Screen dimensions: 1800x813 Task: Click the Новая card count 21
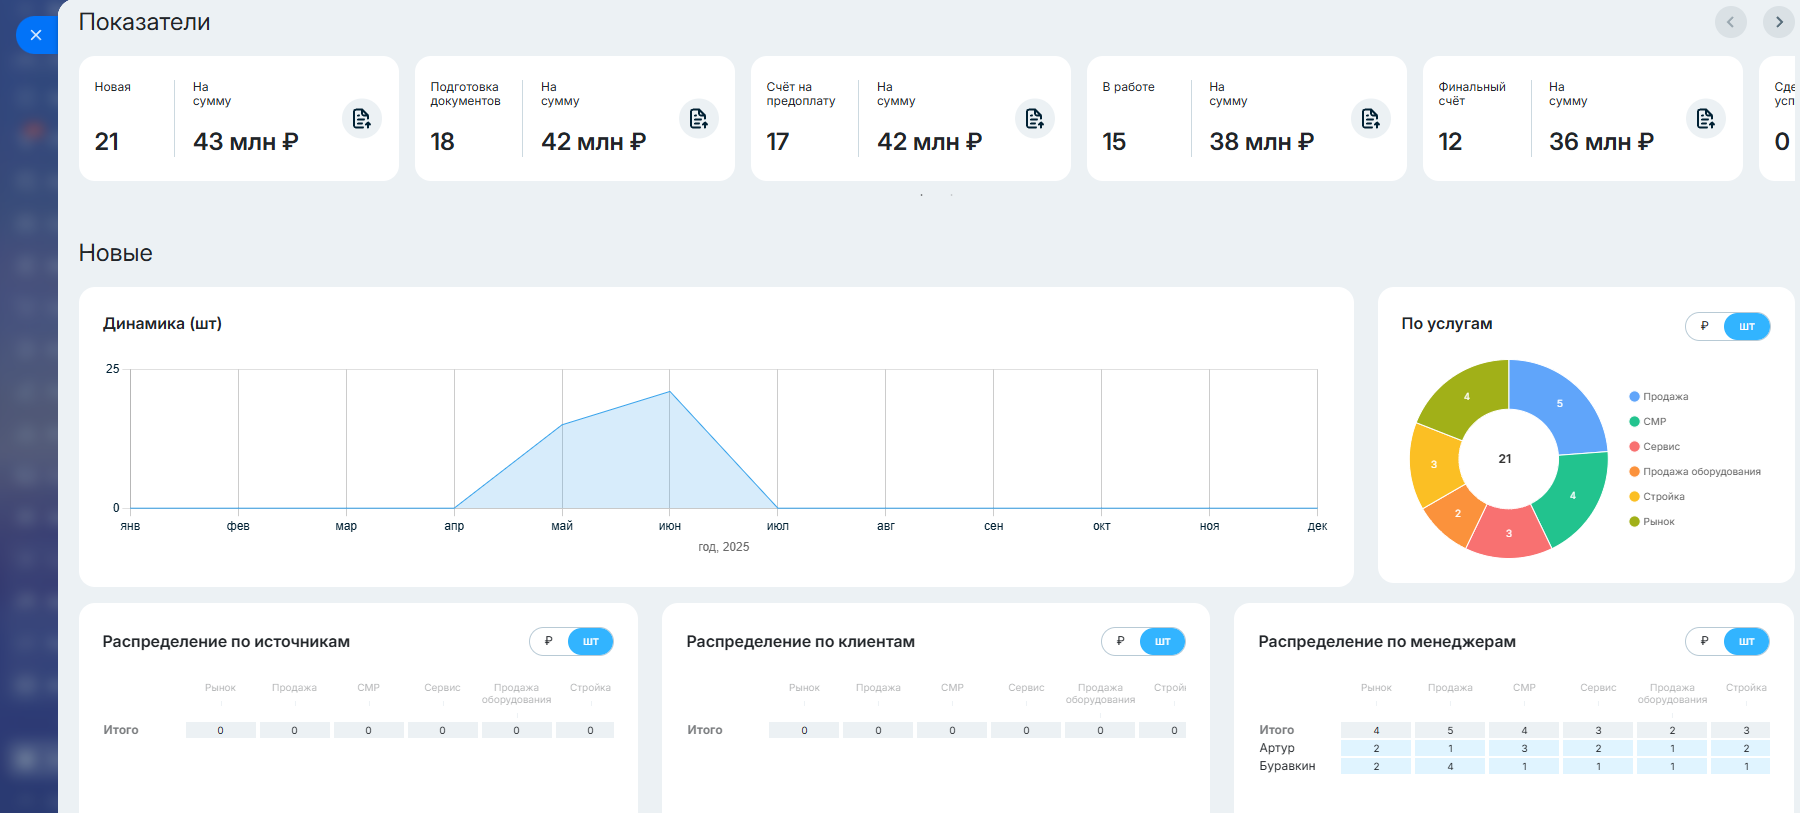107,142
